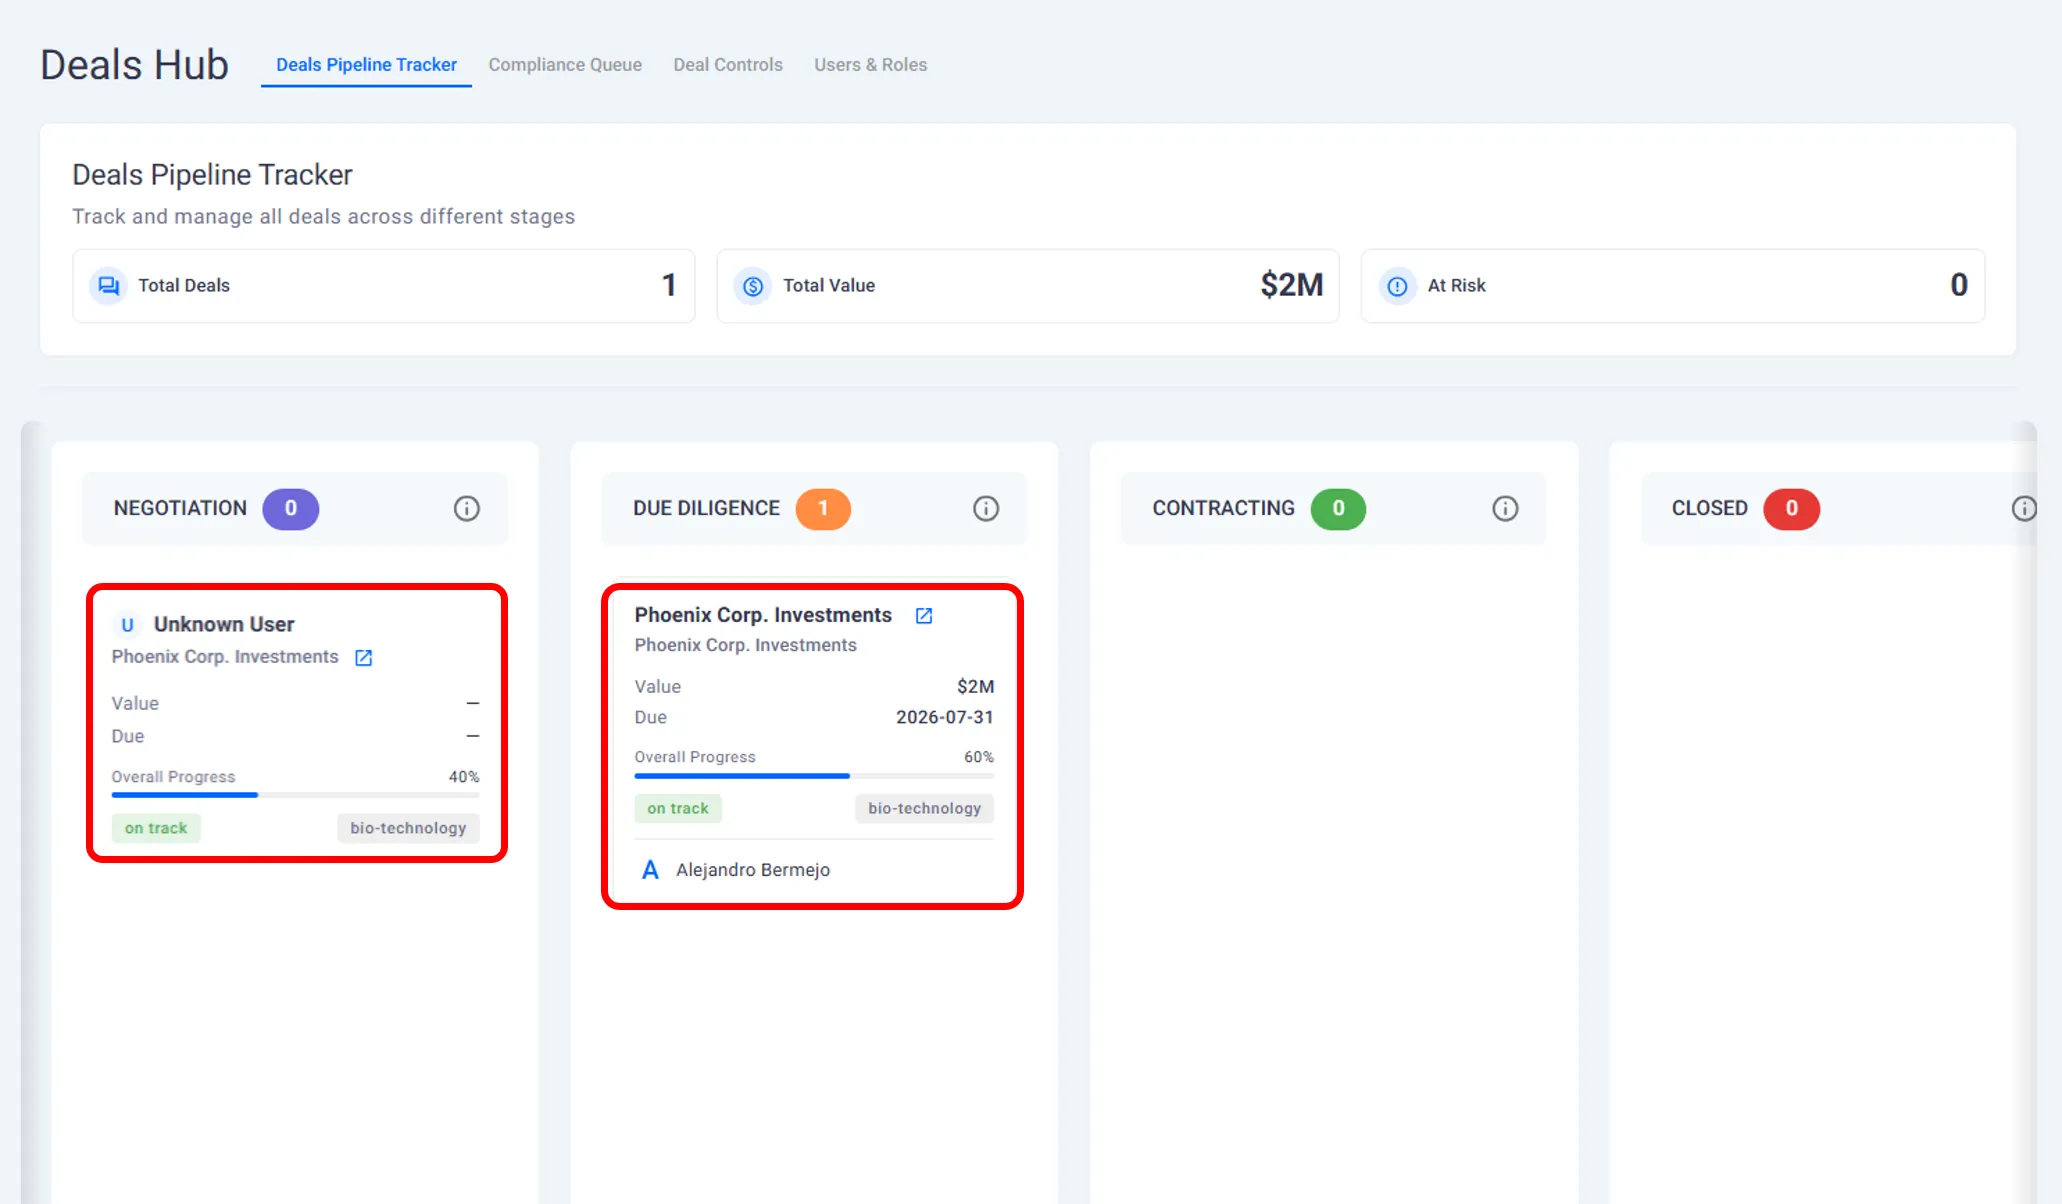Switch to Compliance Queue tab

click(x=565, y=65)
